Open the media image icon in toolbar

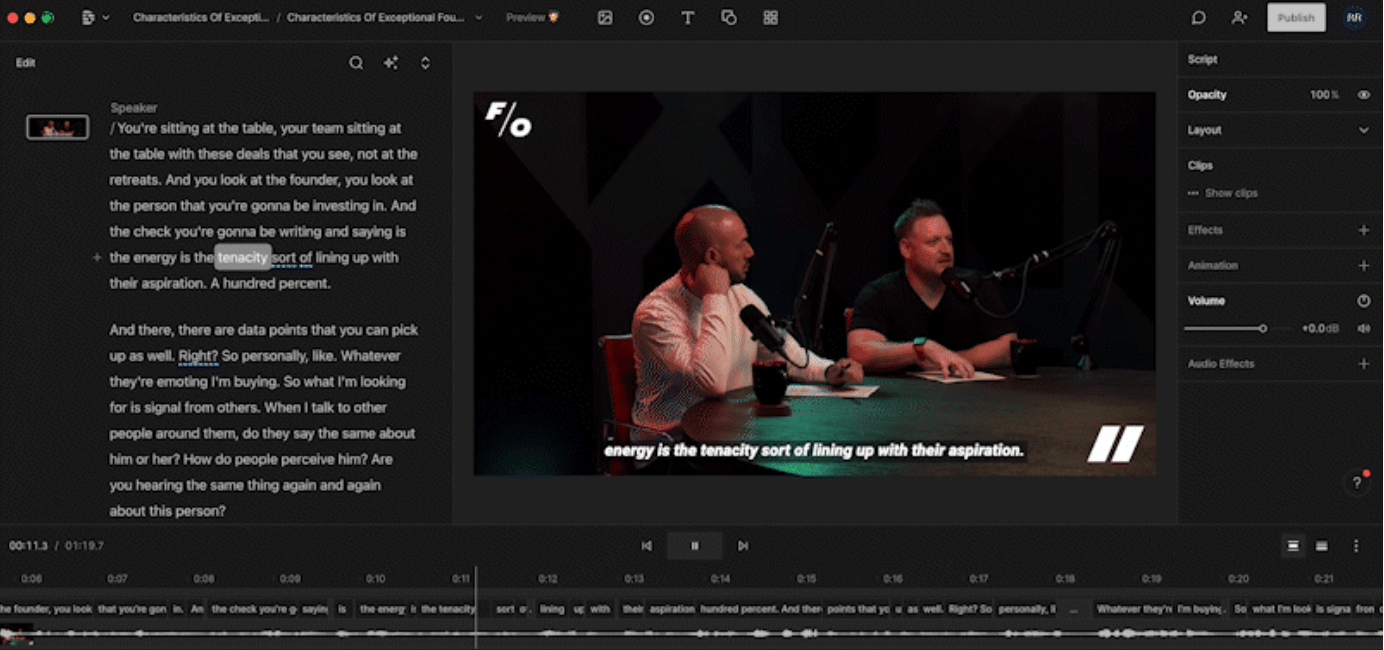[605, 18]
